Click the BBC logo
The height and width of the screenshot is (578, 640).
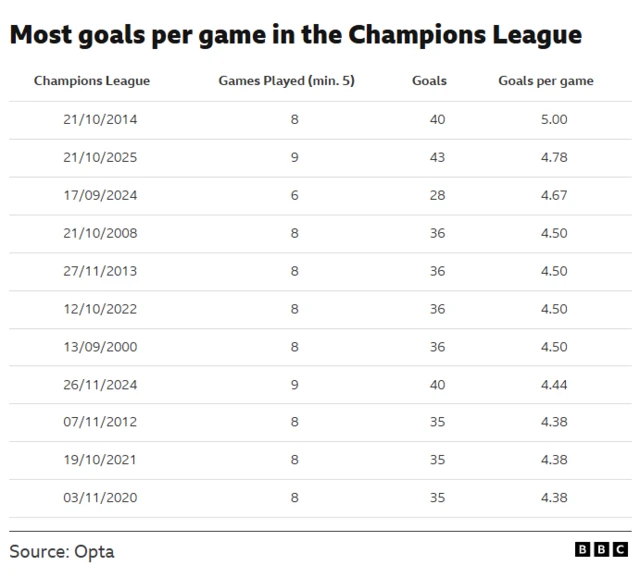(x=602, y=550)
